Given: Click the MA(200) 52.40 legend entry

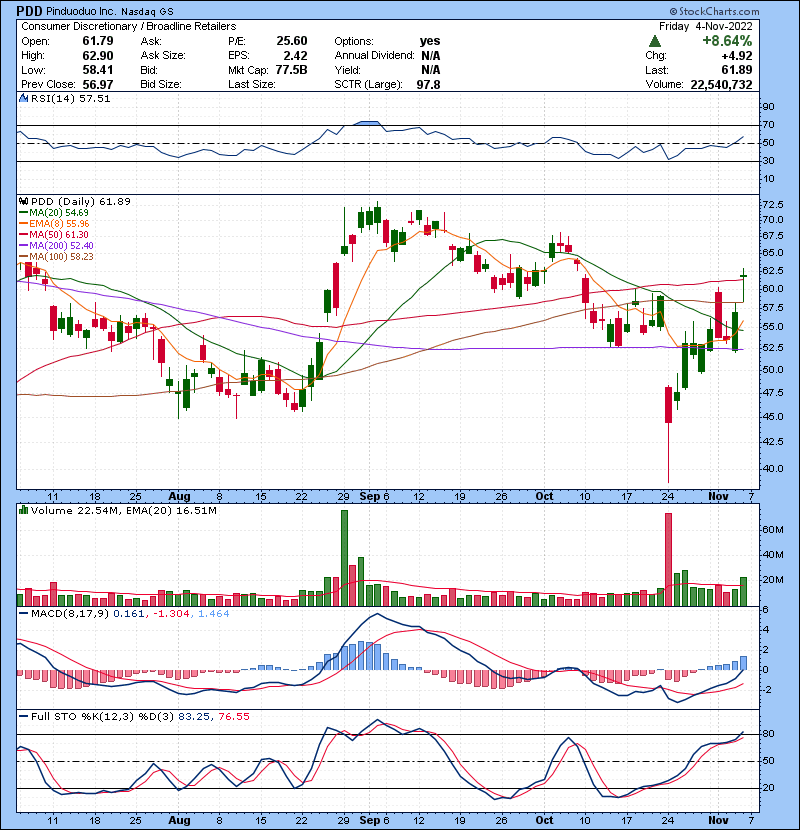Looking at the screenshot, I should (61, 245).
